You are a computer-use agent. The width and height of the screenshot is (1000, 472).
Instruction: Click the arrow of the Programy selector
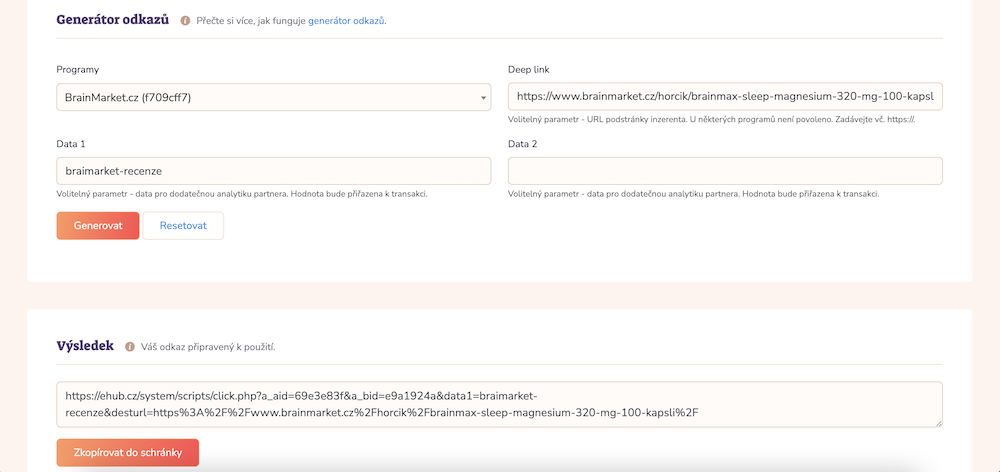(x=484, y=98)
